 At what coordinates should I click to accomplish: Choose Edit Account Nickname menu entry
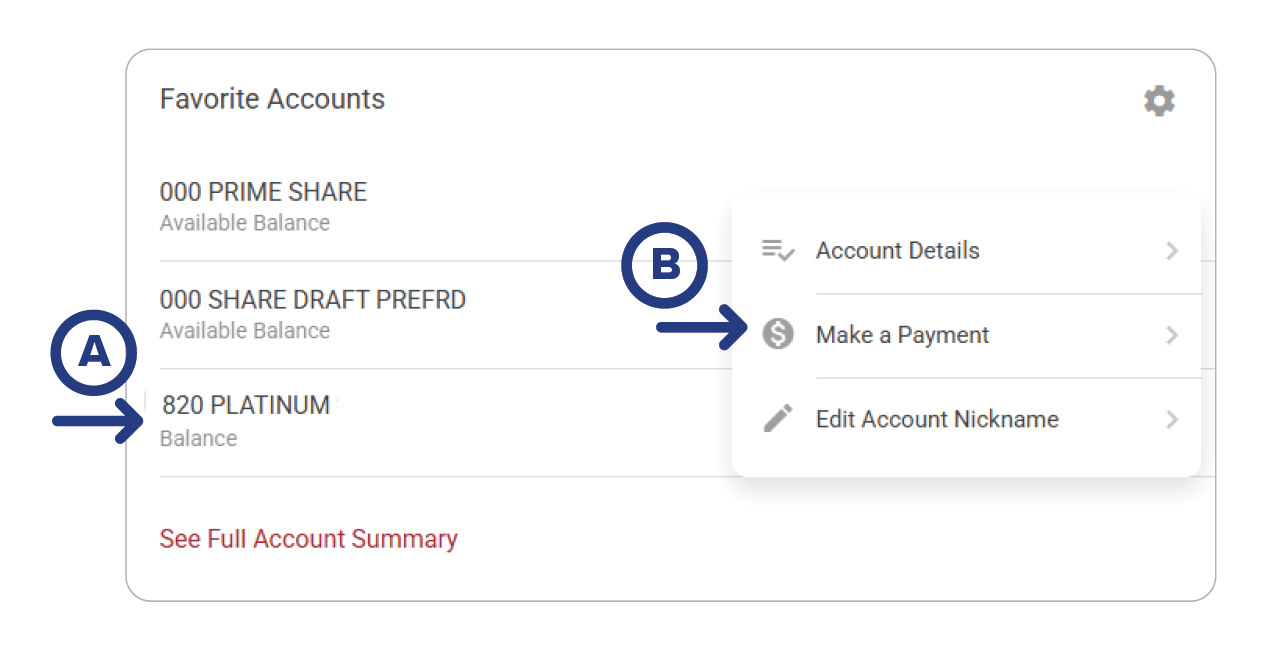(x=937, y=419)
